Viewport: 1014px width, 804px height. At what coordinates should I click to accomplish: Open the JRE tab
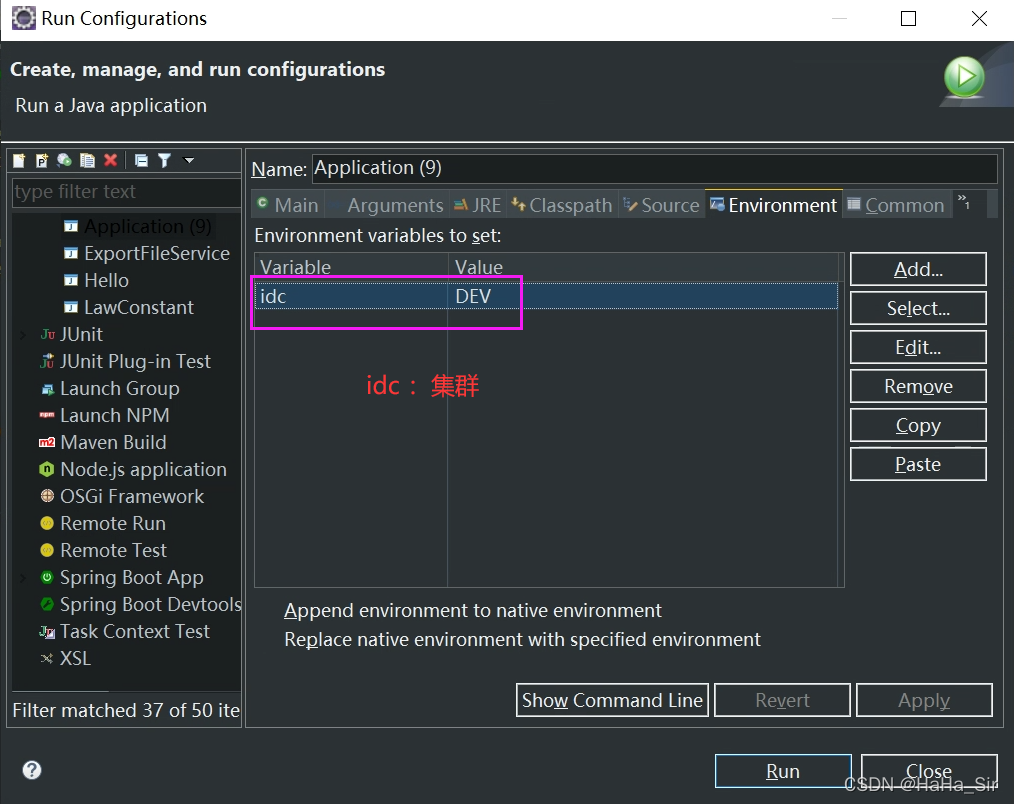(478, 205)
